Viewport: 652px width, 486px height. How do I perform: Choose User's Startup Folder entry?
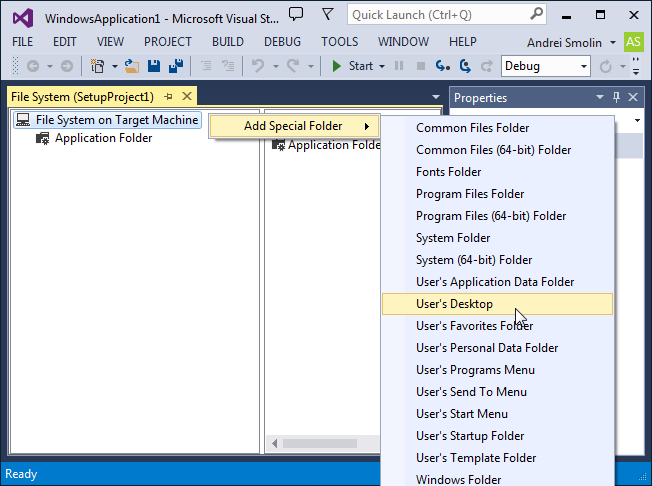(x=497, y=437)
